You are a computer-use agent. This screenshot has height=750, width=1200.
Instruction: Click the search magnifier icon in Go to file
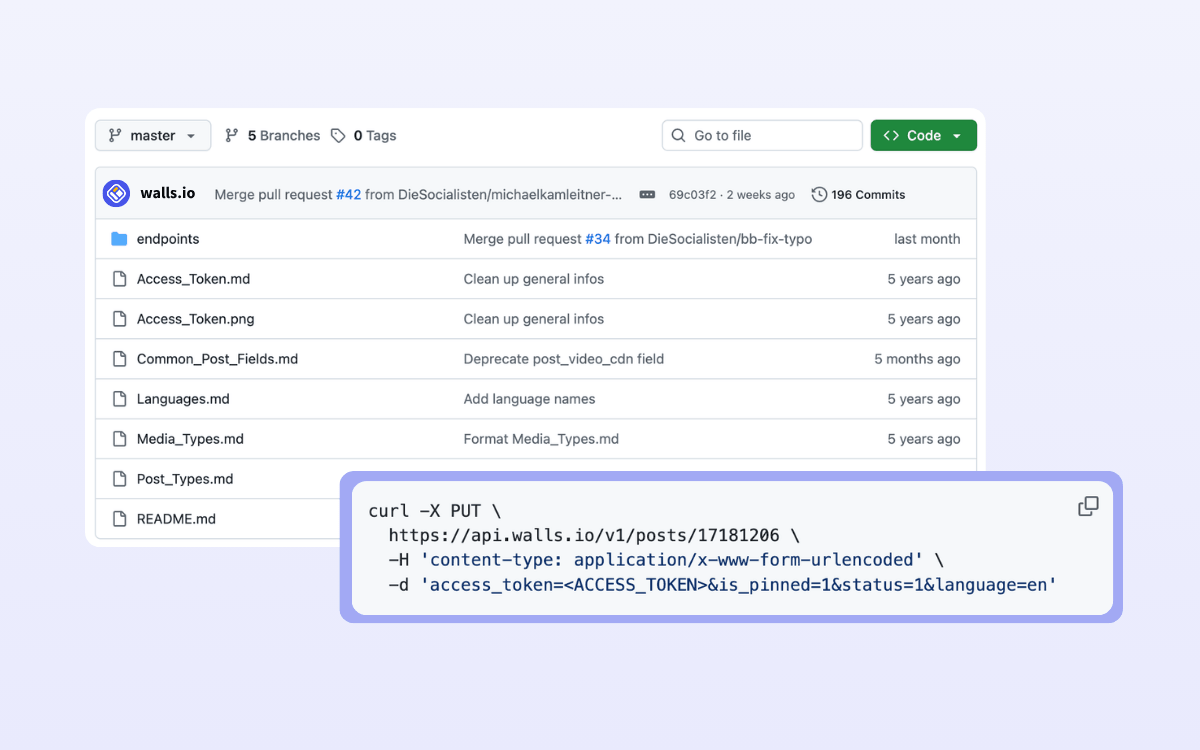[678, 135]
